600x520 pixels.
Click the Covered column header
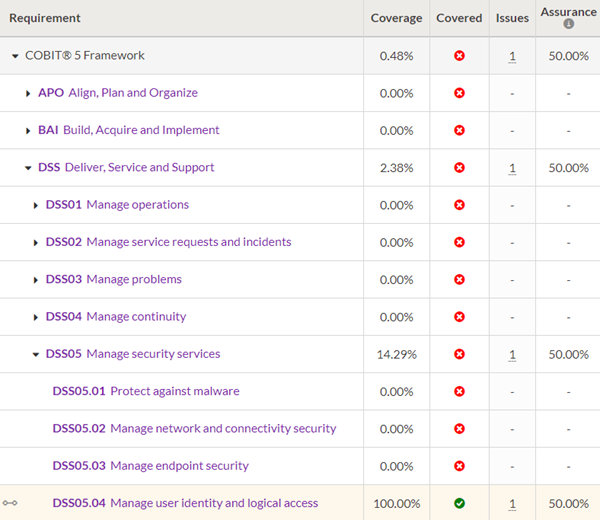click(x=459, y=18)
